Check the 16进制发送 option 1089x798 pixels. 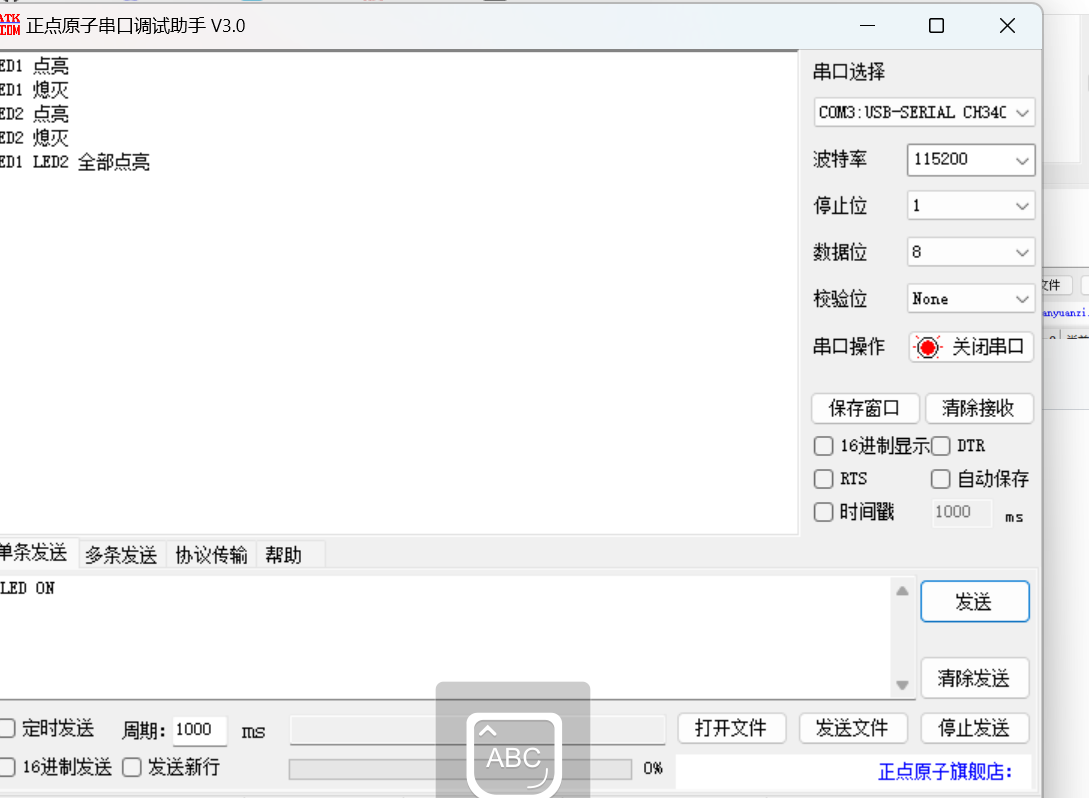[x=7, y=767]
